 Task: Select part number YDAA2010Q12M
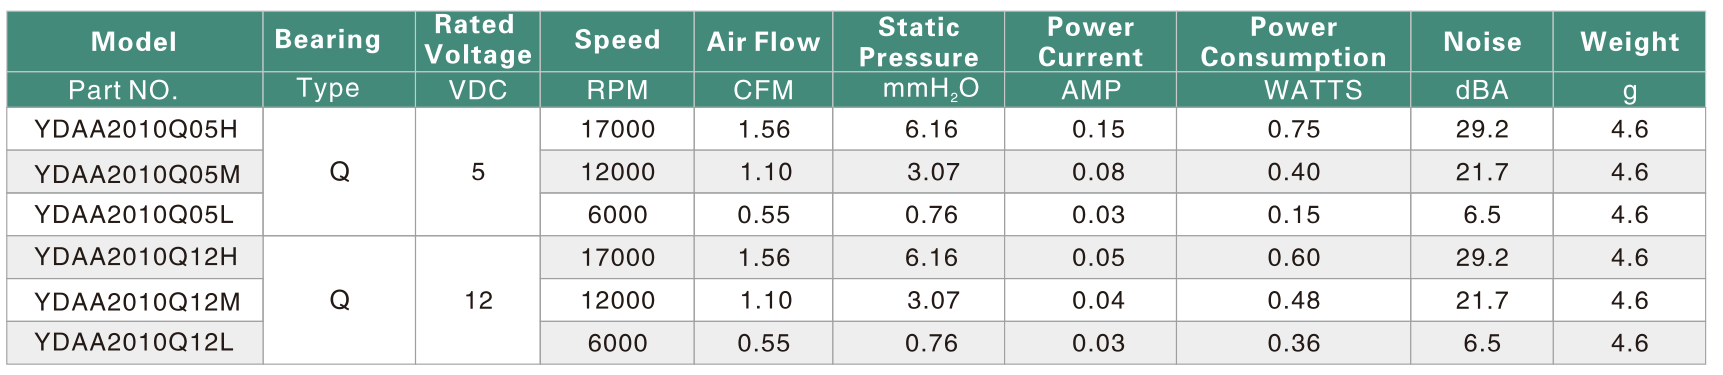tap(137, 302)
